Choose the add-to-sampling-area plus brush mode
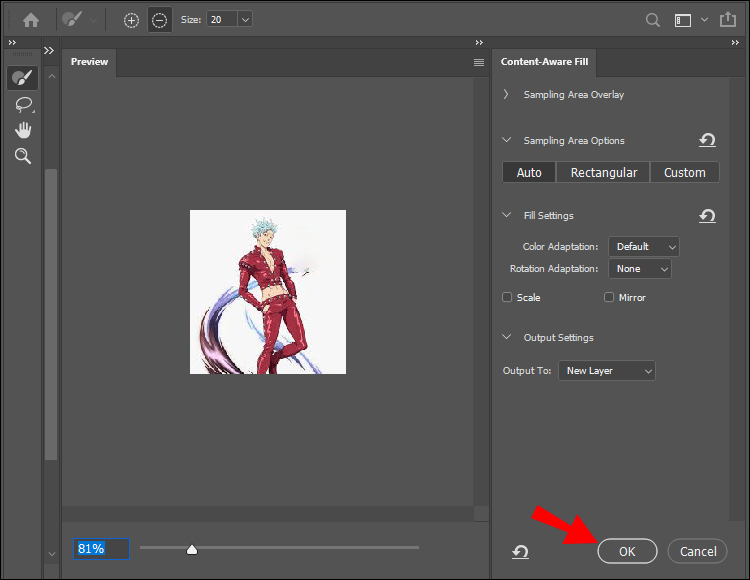750x580 pixels. point(131,19)
